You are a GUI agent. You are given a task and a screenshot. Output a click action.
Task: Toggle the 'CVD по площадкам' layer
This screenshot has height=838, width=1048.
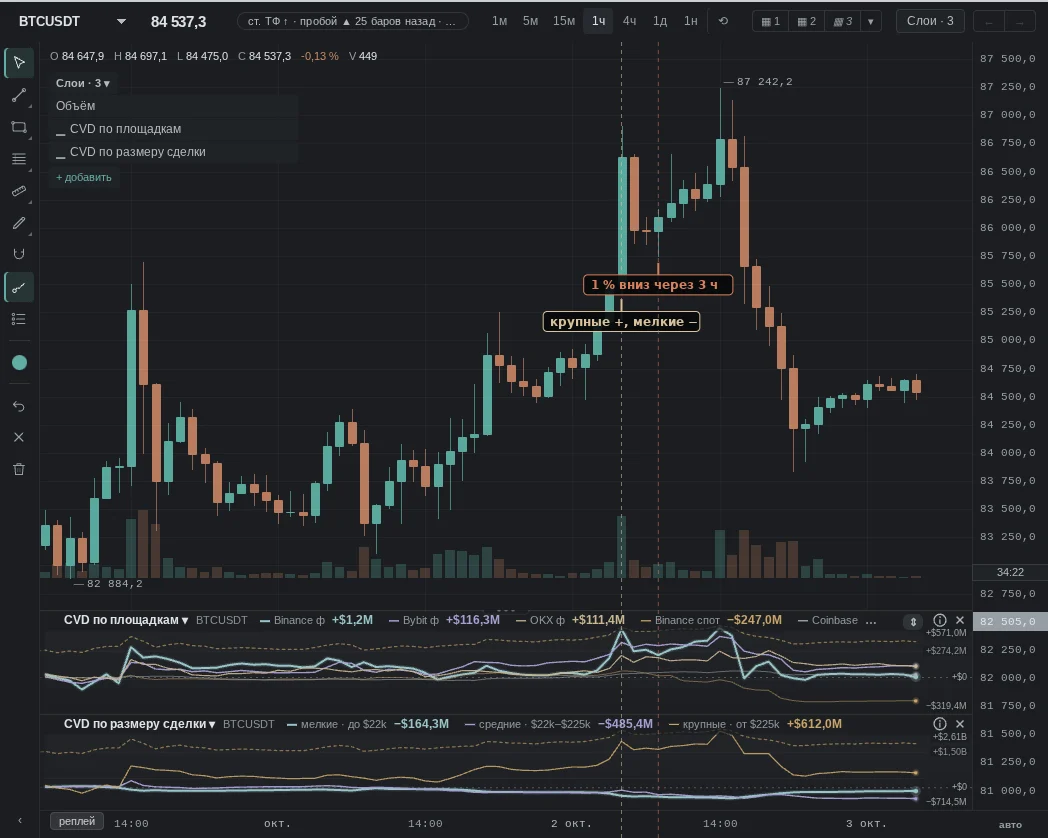[174, 129]
